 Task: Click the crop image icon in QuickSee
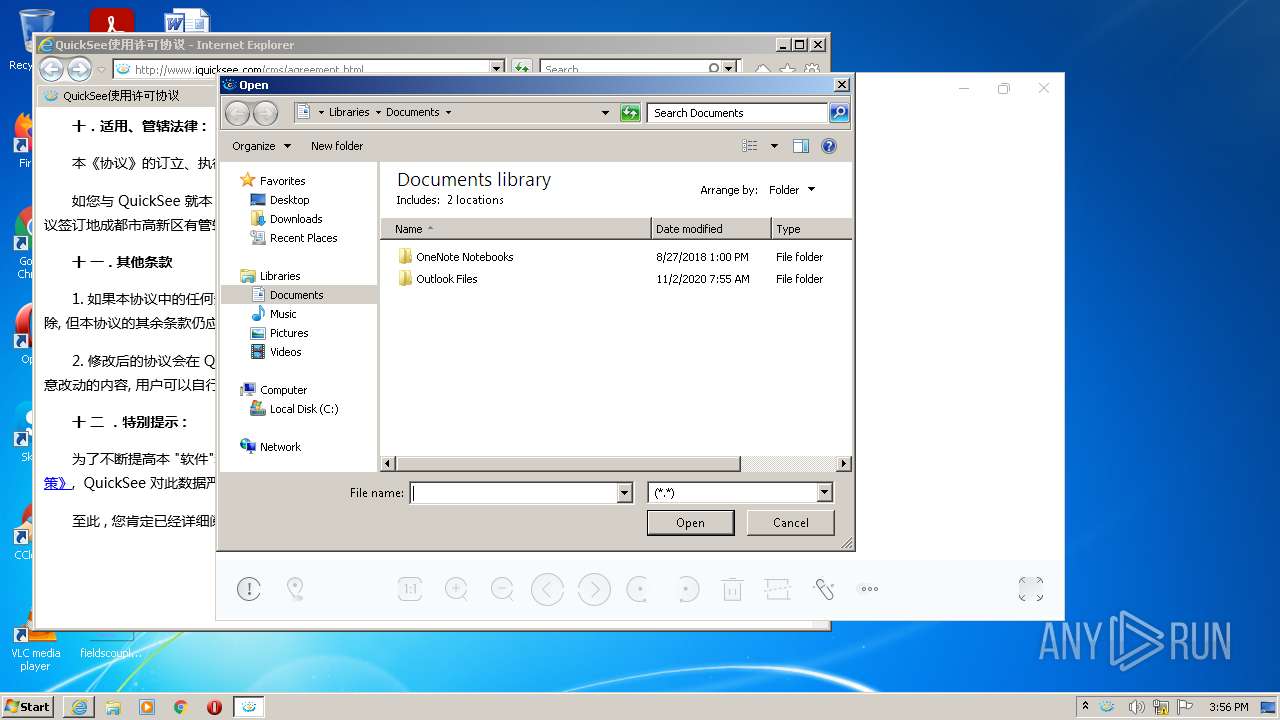tap(778, 589)
